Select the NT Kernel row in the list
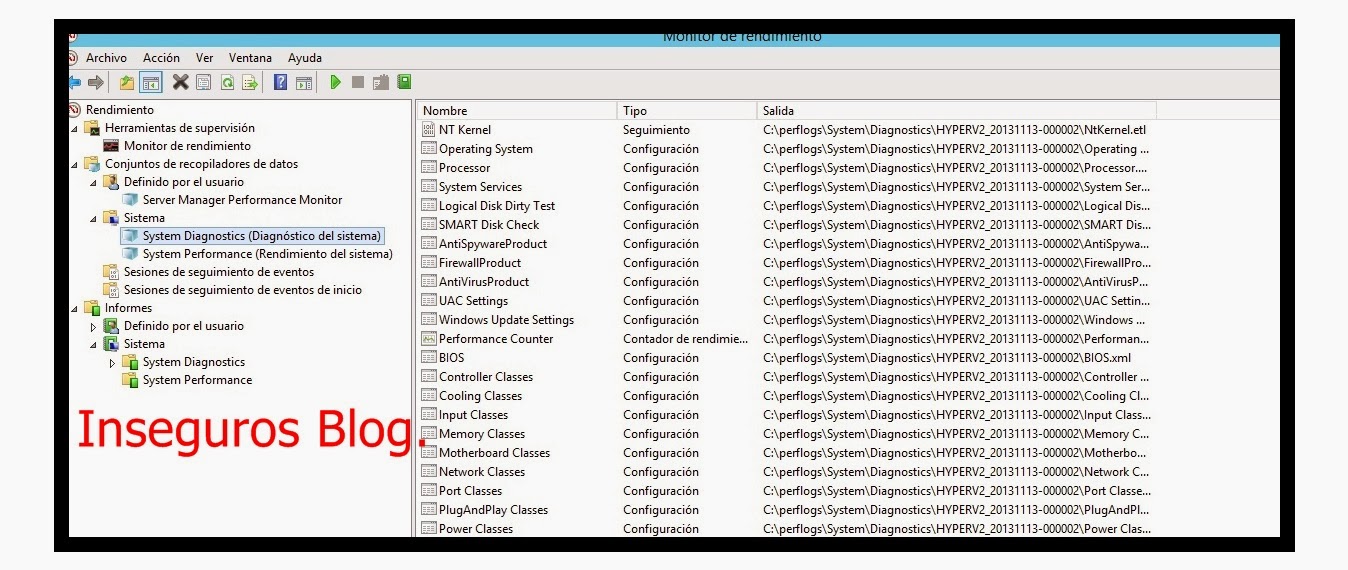 point(465,130)
